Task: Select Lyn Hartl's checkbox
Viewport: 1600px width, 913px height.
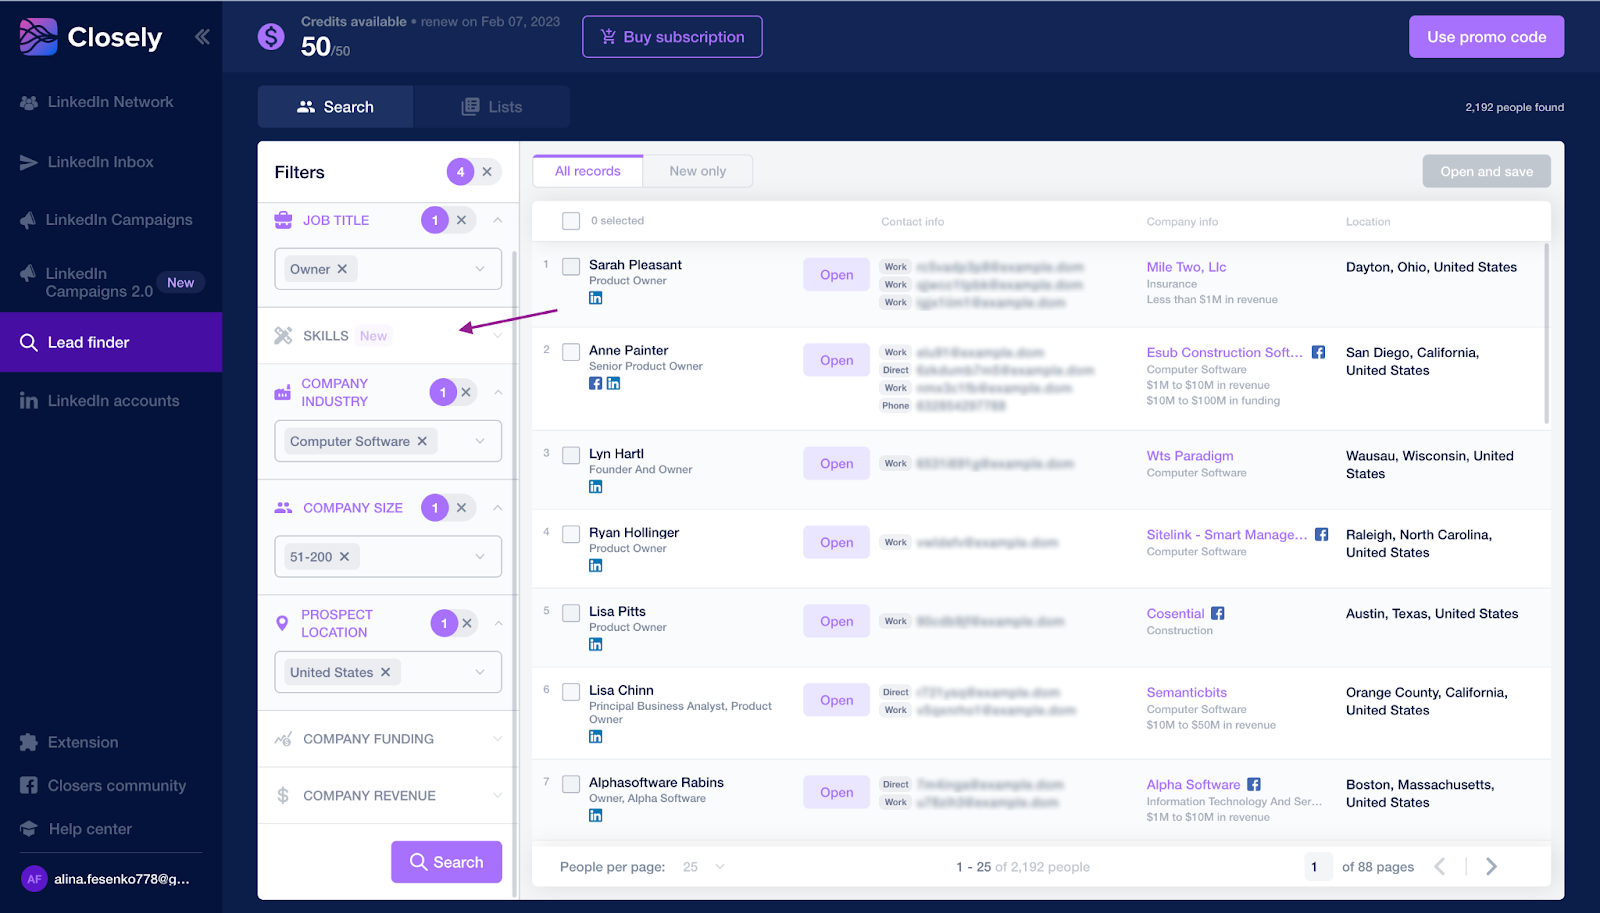Action: 571,455
